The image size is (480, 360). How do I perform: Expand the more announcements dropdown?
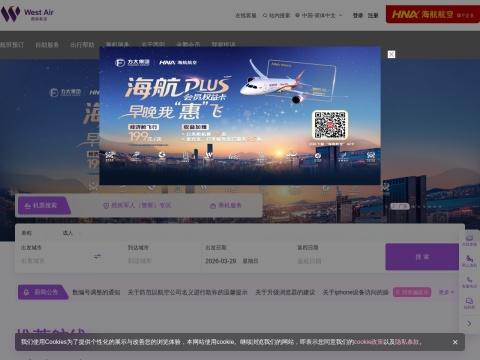coord(446,292)
